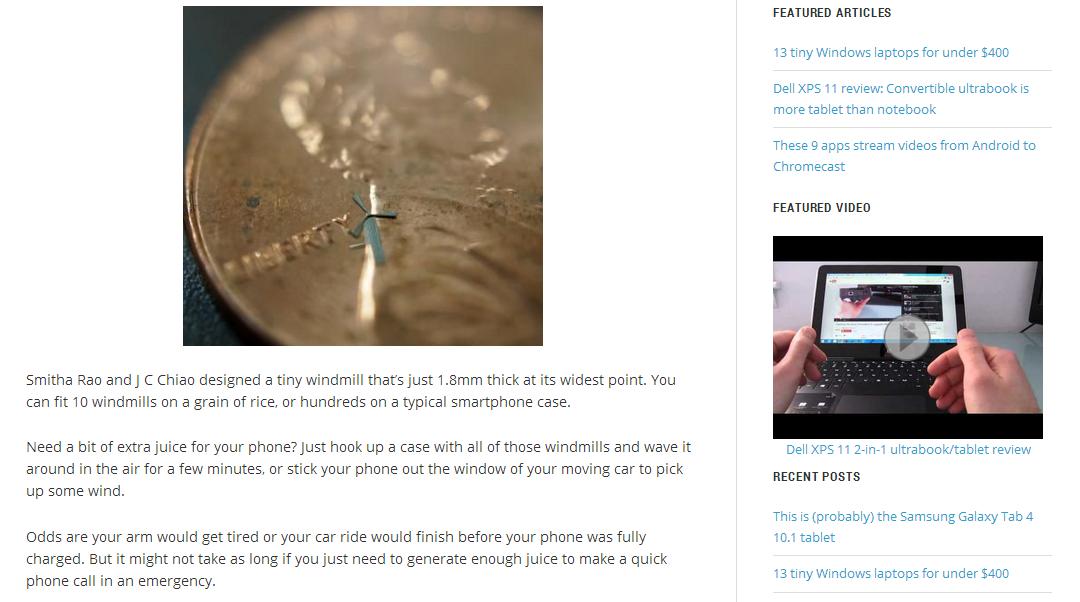
Task: Open the Samsung Galaxy Tab 4 post
Action: coord(903,527)
